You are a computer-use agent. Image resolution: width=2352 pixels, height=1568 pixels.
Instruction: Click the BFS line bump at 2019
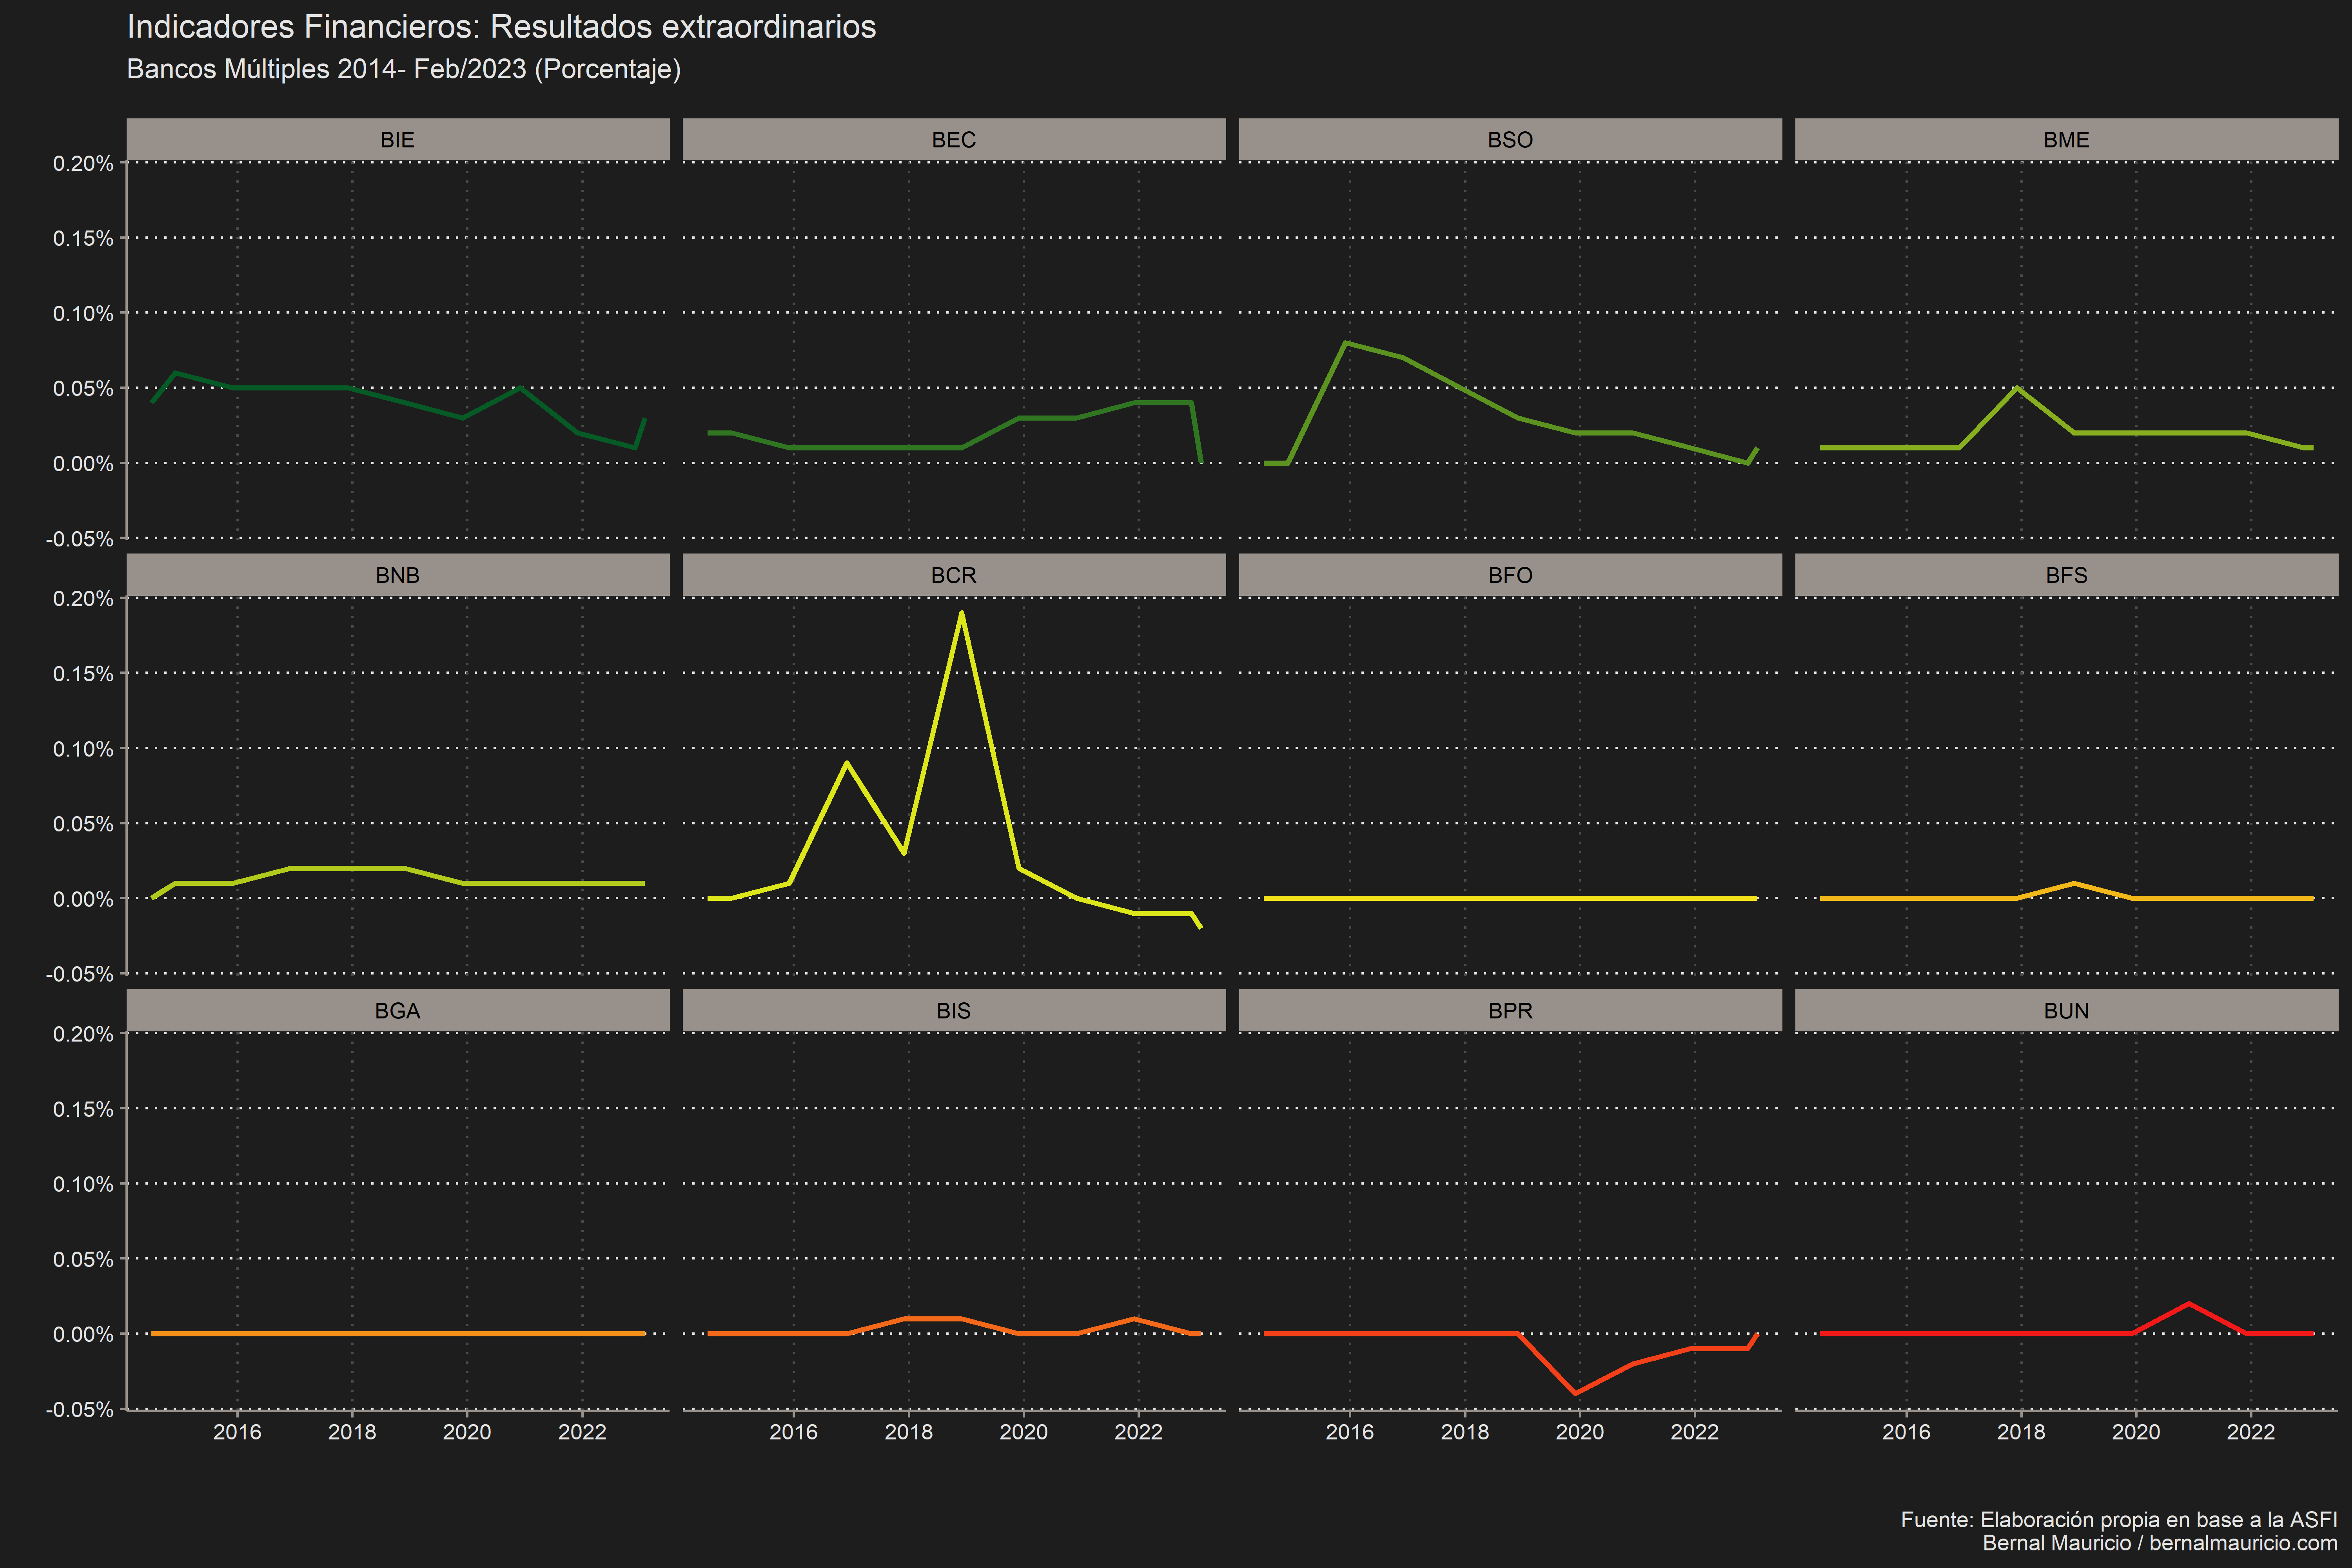pyautogui.click(x=2075, y=883)
